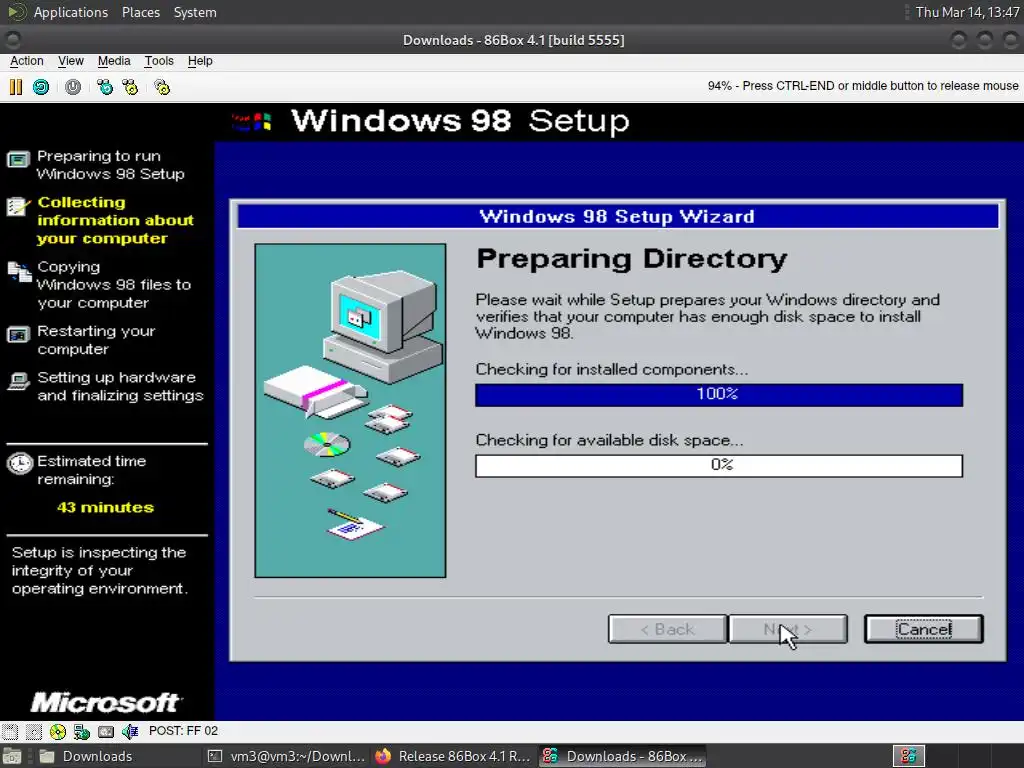The image size is (1024, 768).
Task: Select the Downloads - 86Box taskbar item
Action: click(x=623, y=756)
